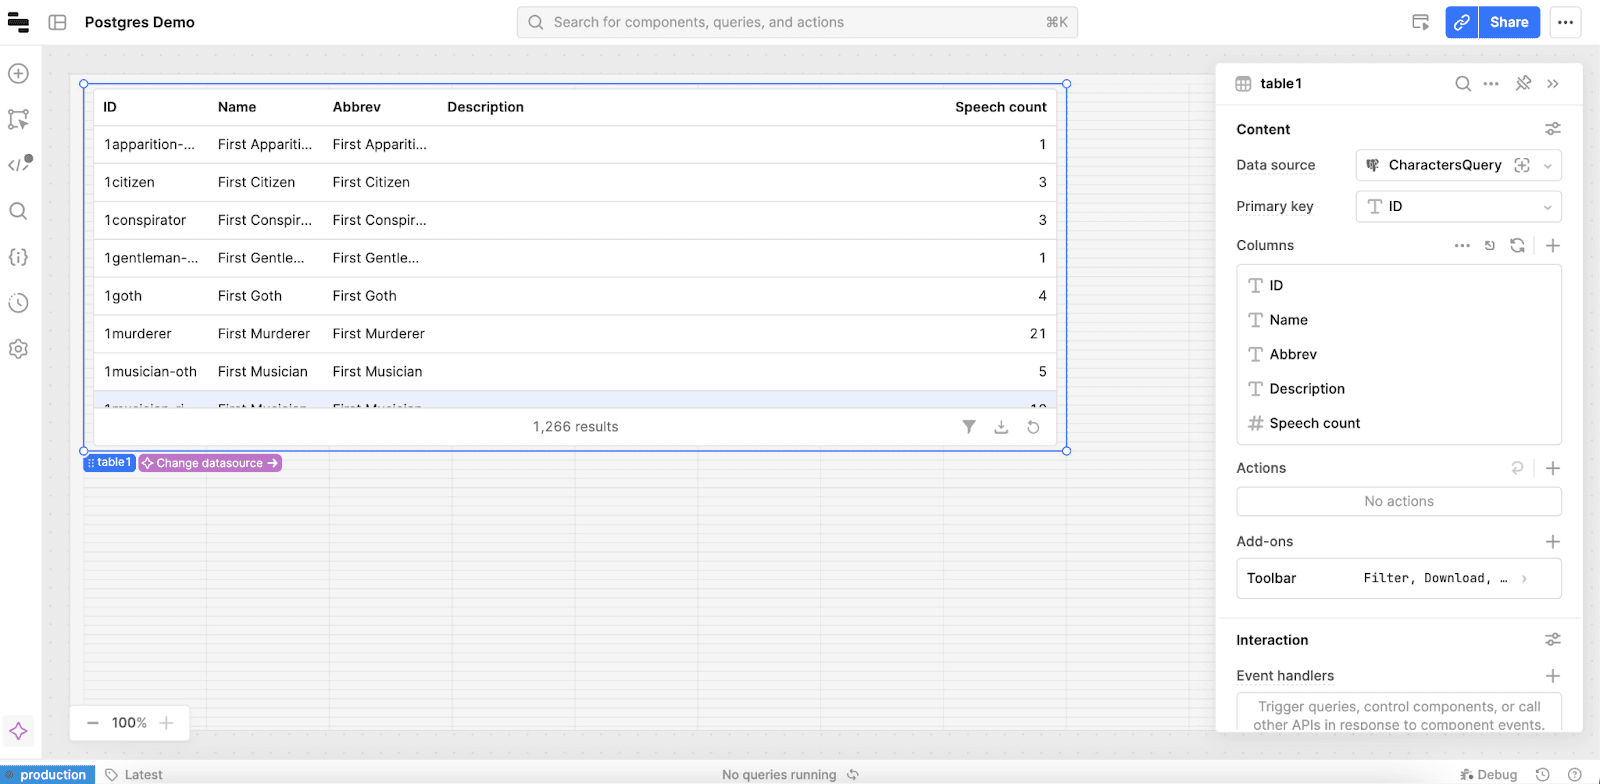Zoom out using the minus button
The image size is (1600, 784).
click(x=93, y=723)
